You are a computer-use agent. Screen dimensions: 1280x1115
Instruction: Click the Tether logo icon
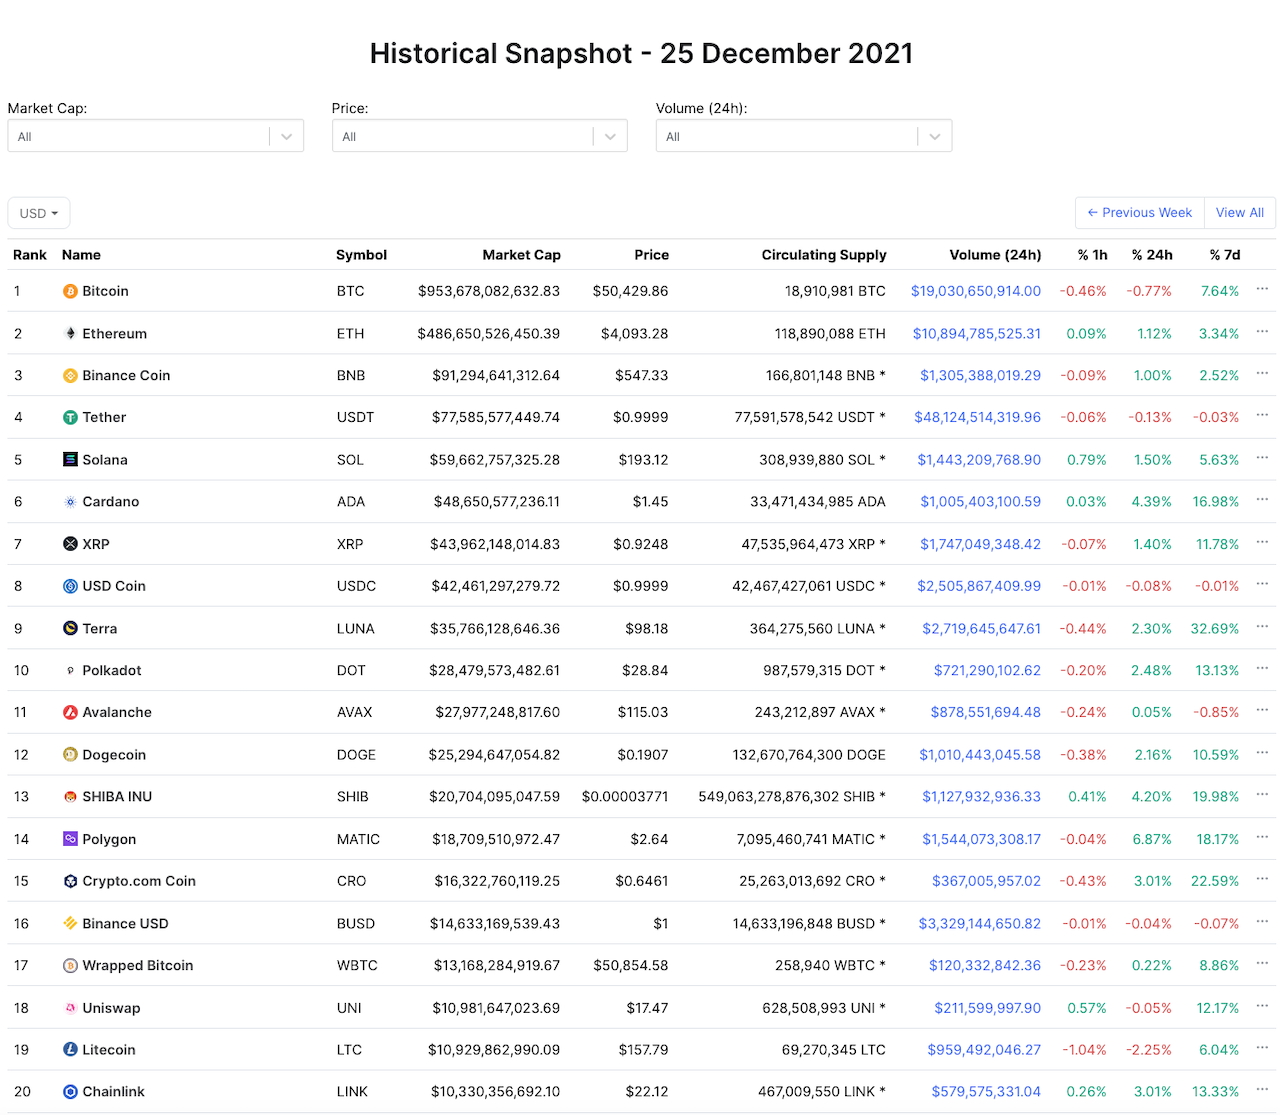[70, 418]
